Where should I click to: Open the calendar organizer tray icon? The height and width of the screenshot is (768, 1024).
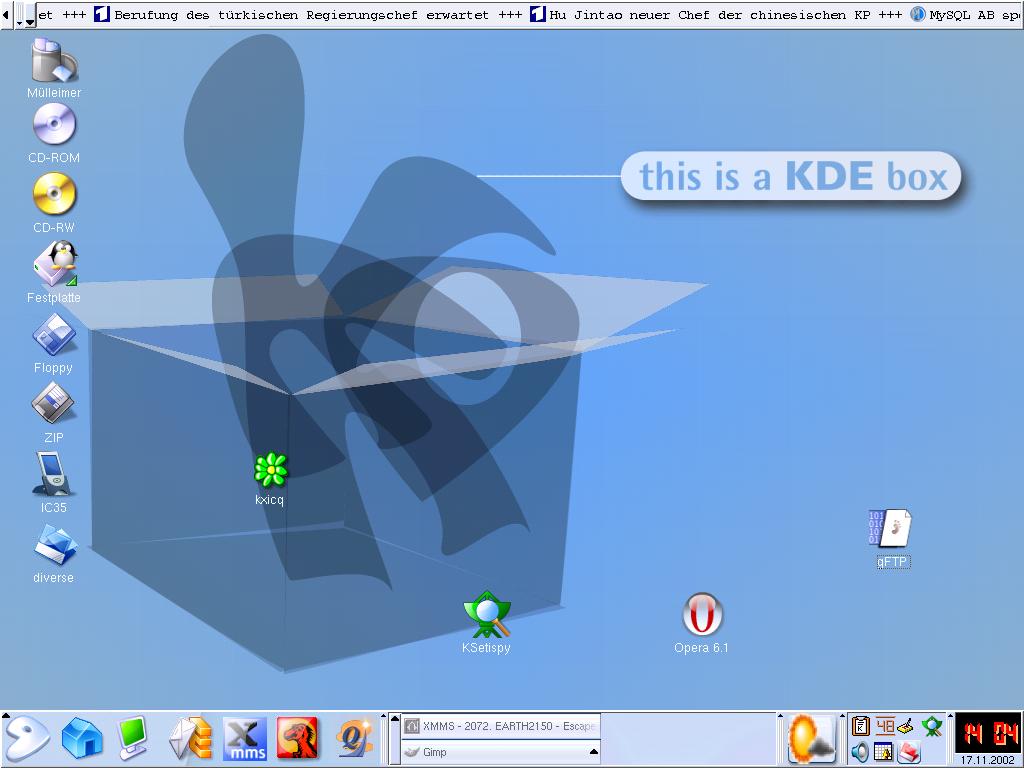pyautogui.click(x=883, y=752)
